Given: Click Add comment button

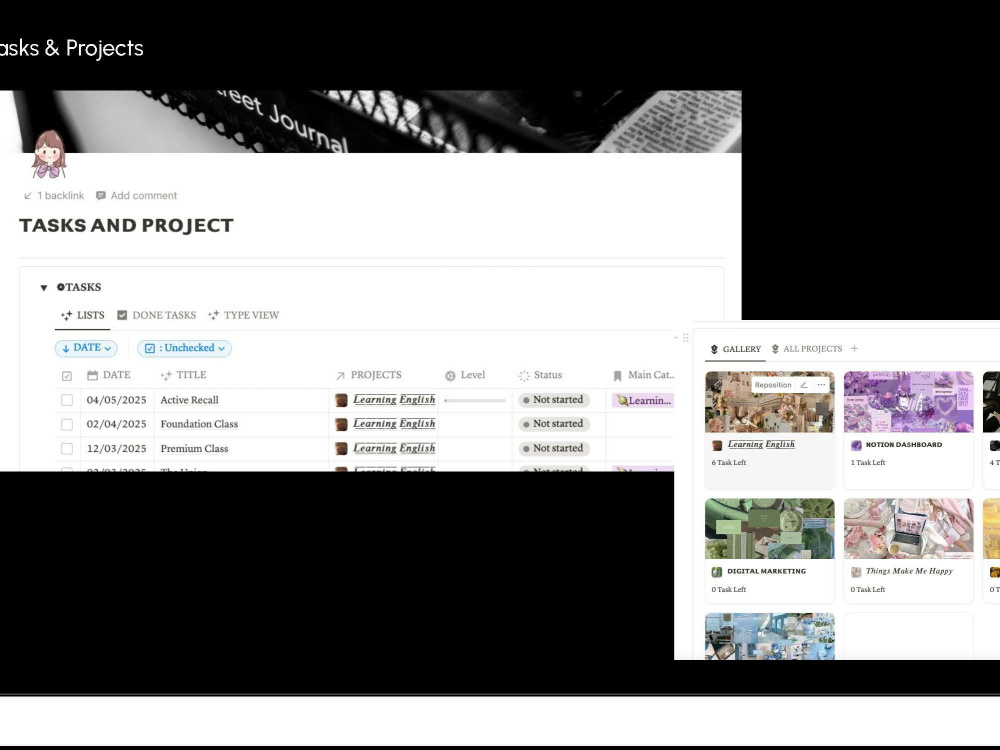Looking at the screenshot, I should point(136,196).
